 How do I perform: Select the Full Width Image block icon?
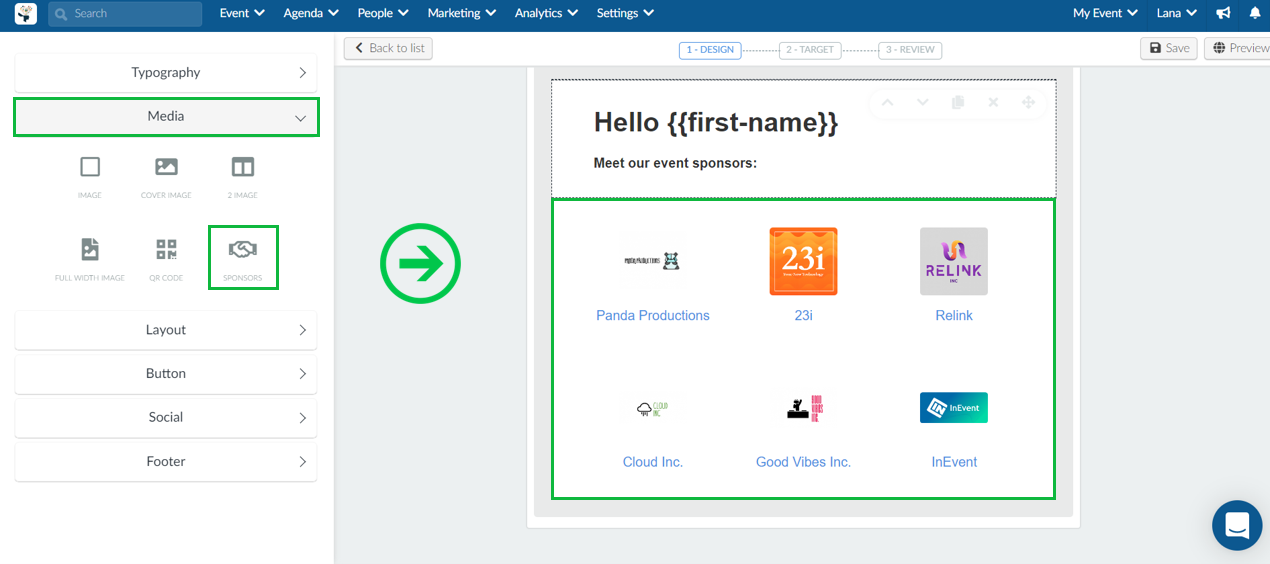(90, 249)
